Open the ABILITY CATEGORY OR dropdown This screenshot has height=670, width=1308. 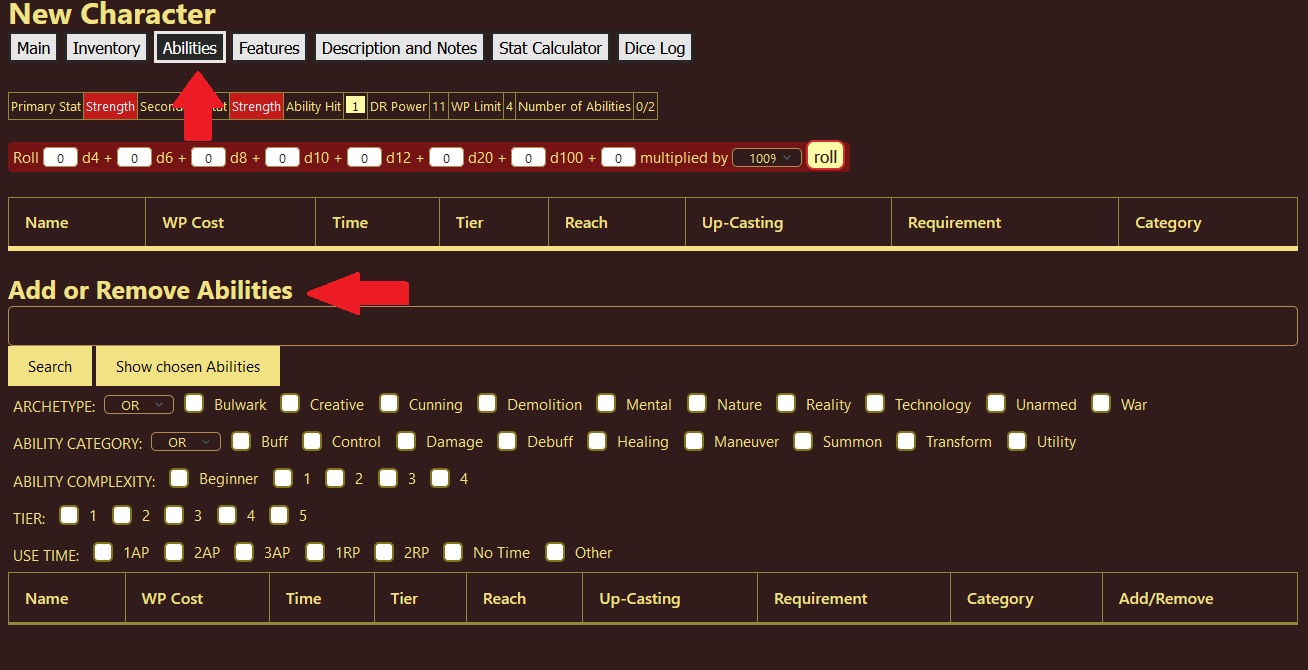click(185, 441)
